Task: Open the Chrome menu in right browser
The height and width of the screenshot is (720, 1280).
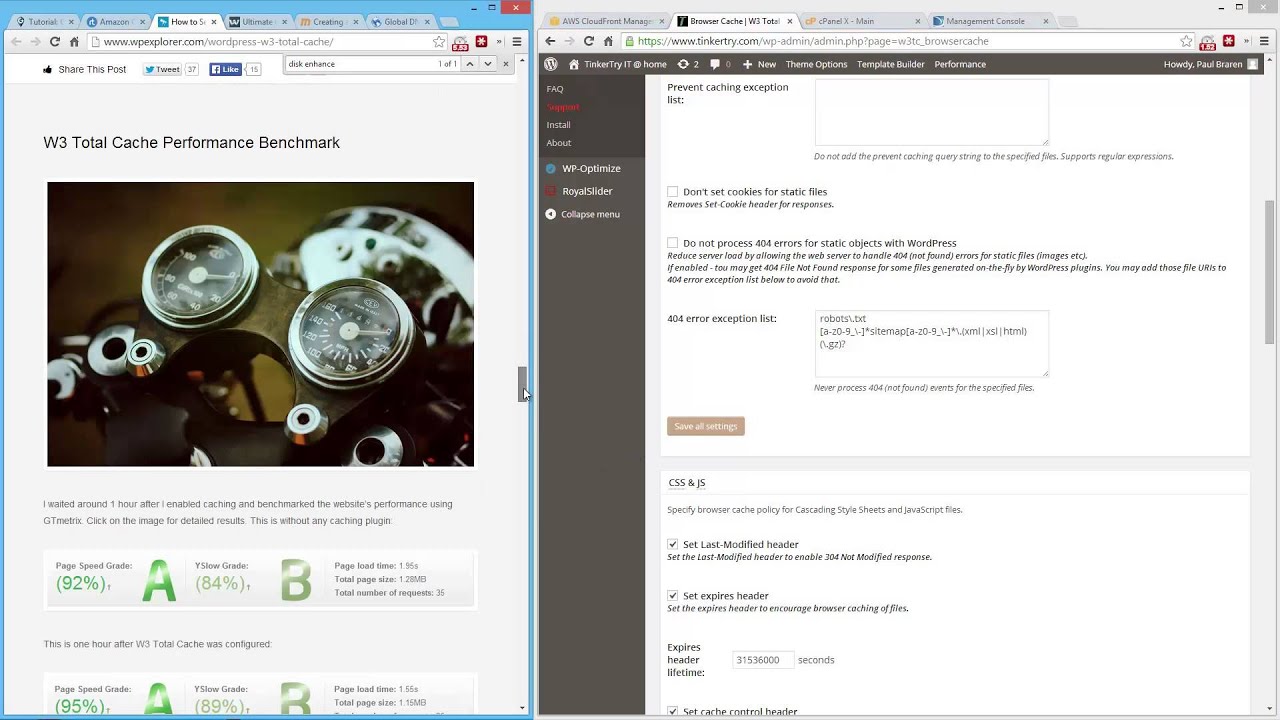Action: pos(1264,42)
